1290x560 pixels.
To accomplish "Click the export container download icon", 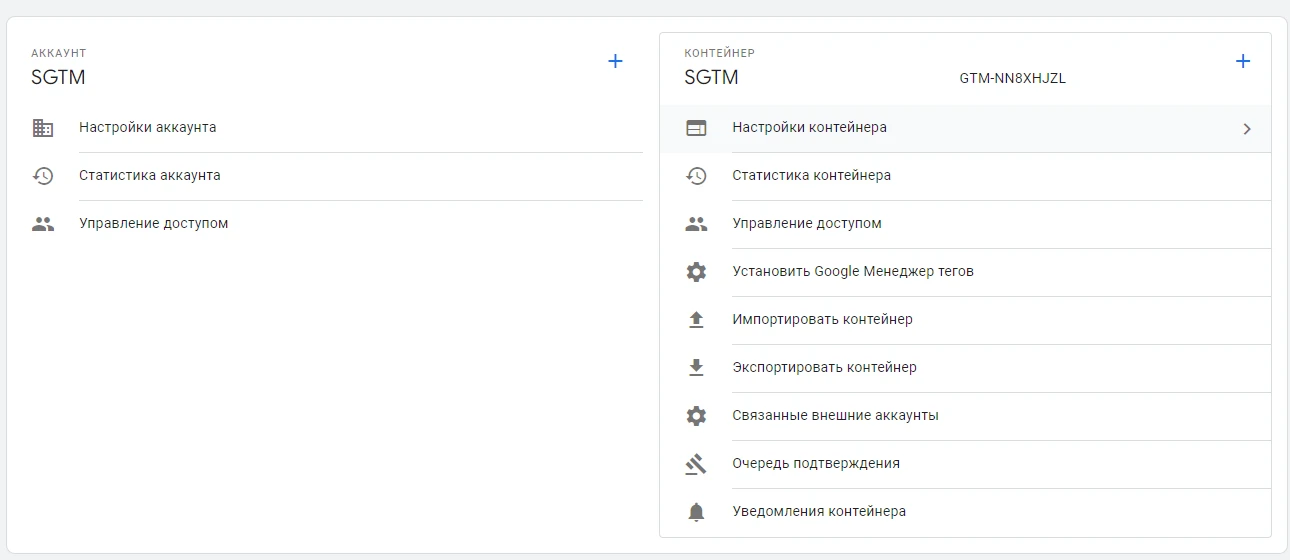I will [x=696, y=368].
